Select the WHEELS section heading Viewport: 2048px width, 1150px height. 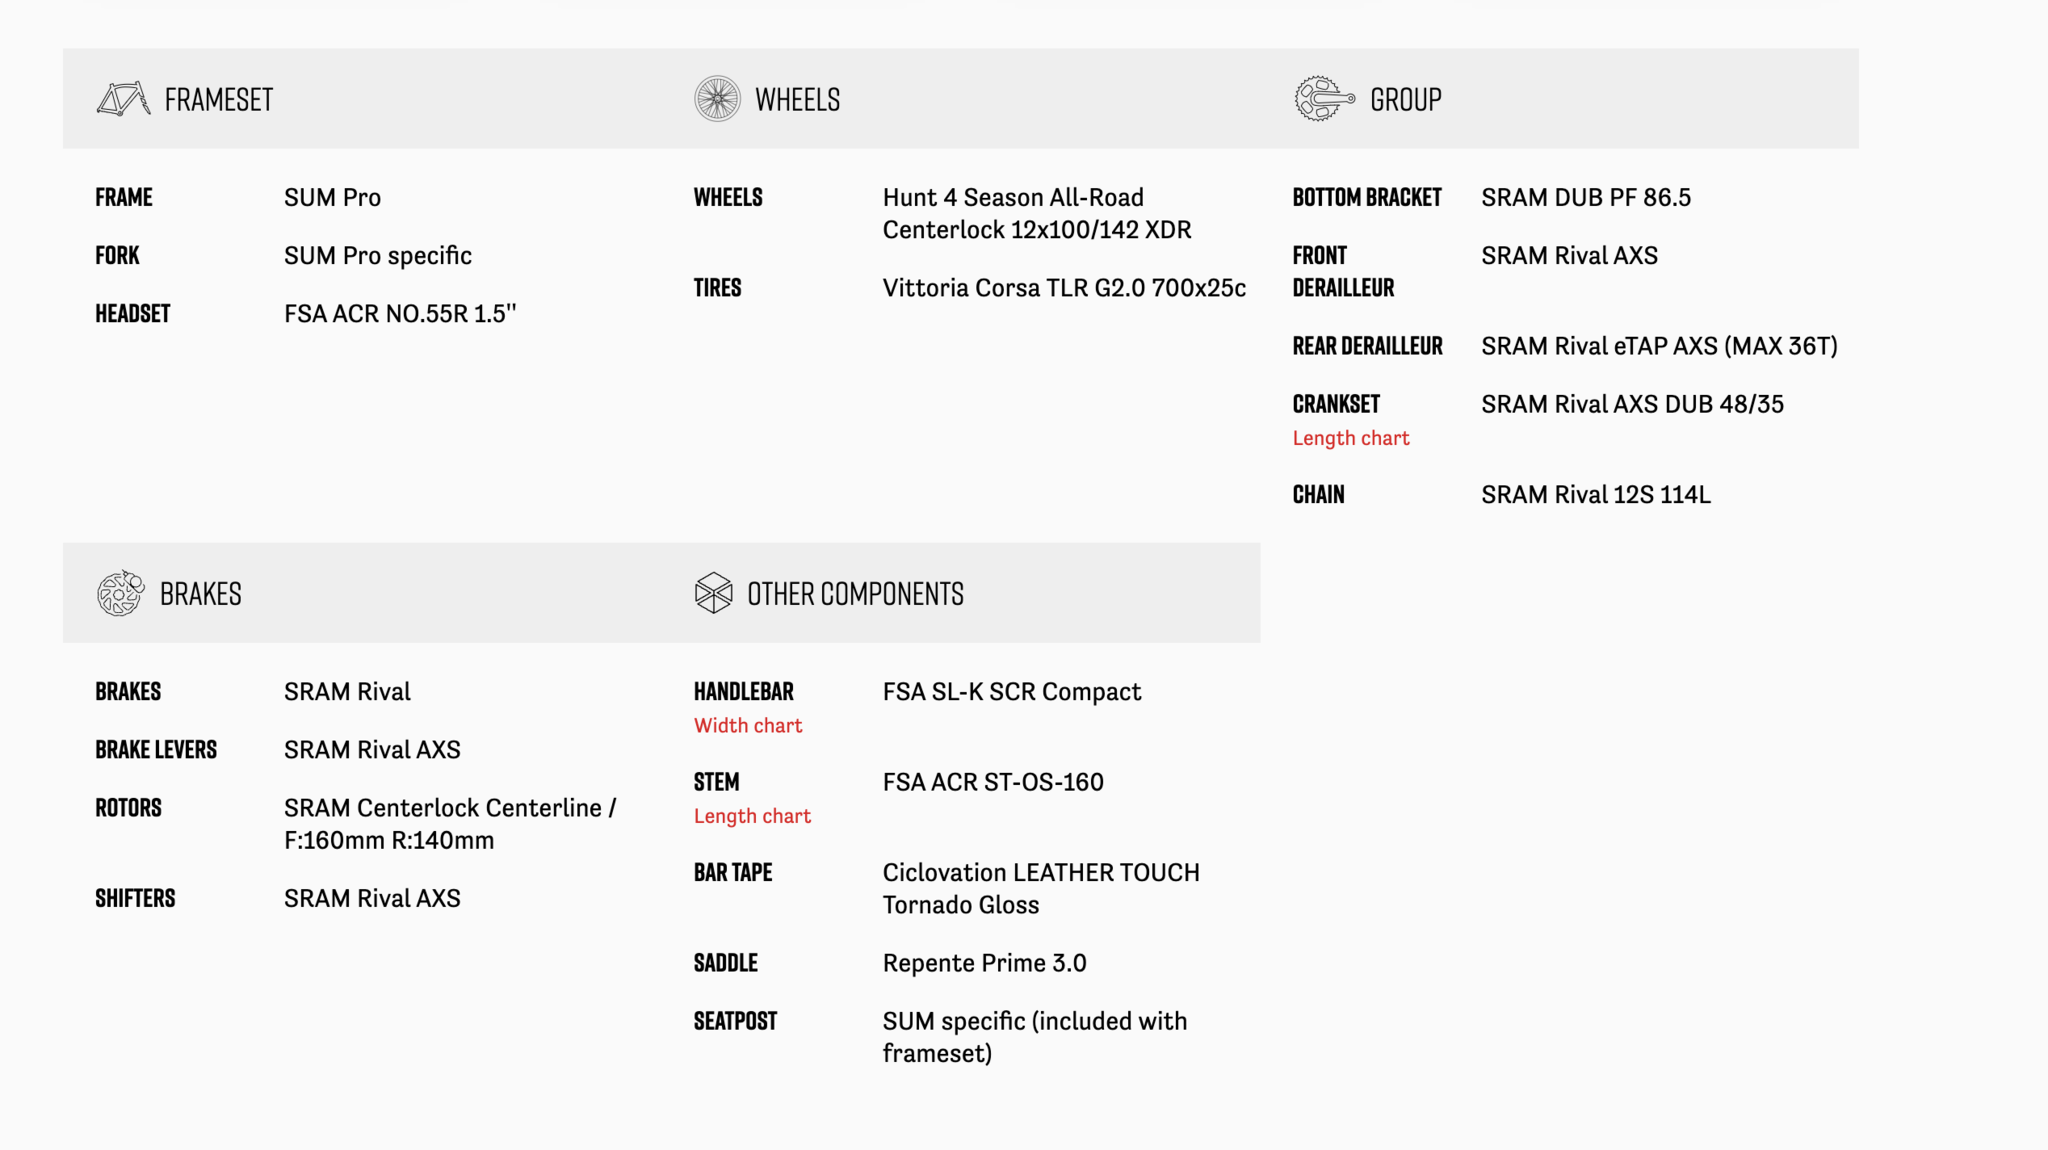(797, 99)
